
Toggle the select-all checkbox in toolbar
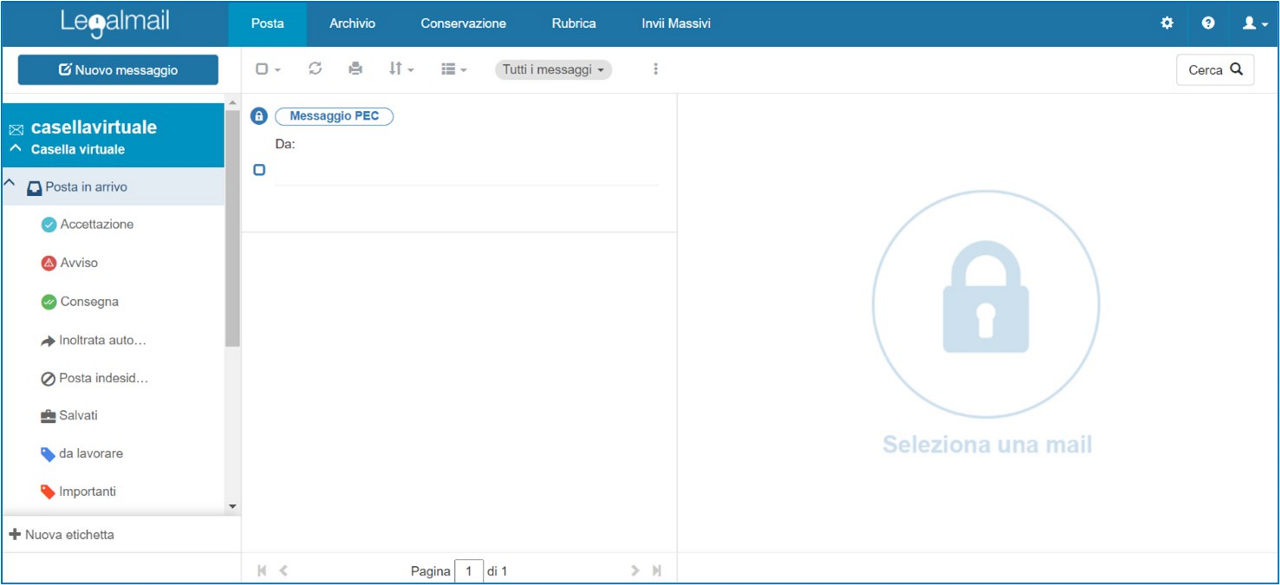(x=262, y=69)
